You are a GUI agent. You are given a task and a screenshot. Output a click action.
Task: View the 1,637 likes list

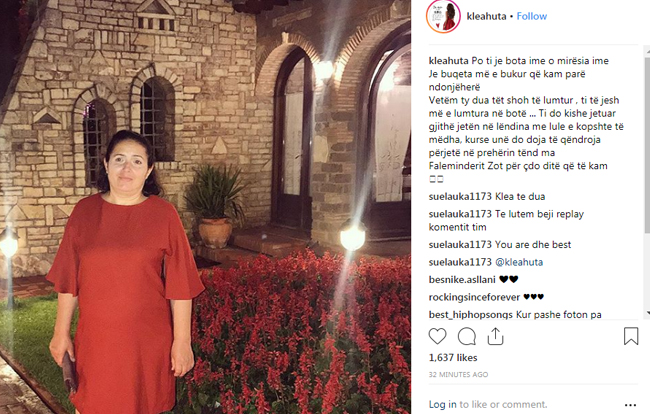tap(453, 358)
